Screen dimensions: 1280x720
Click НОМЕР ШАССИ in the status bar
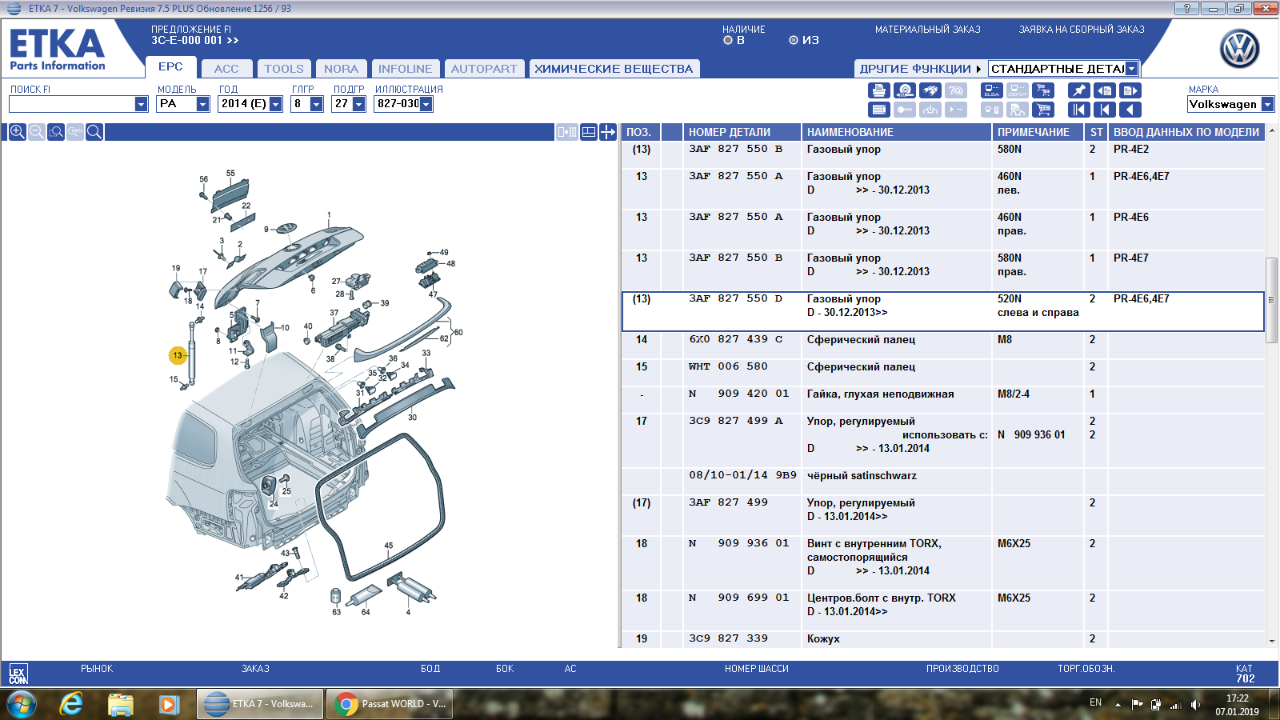(756, 668)
